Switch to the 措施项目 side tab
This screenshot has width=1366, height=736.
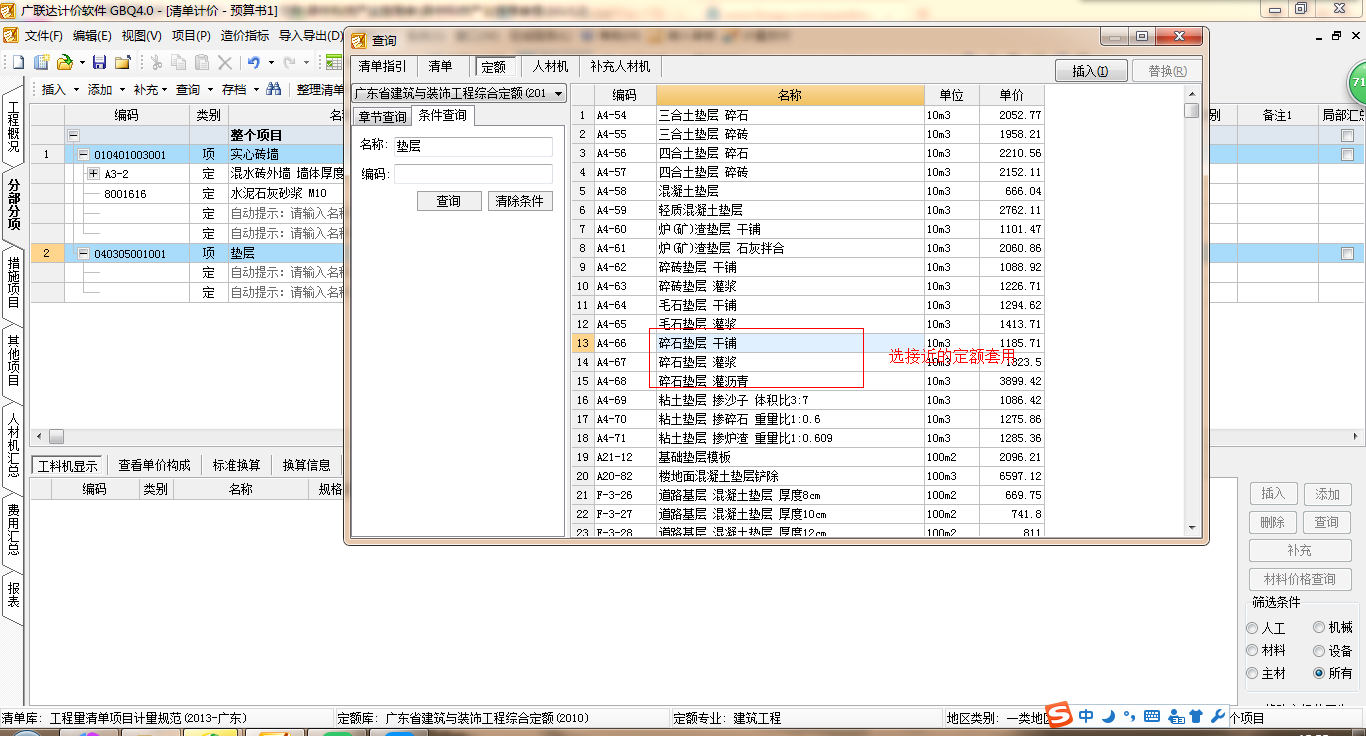point(13,282)
